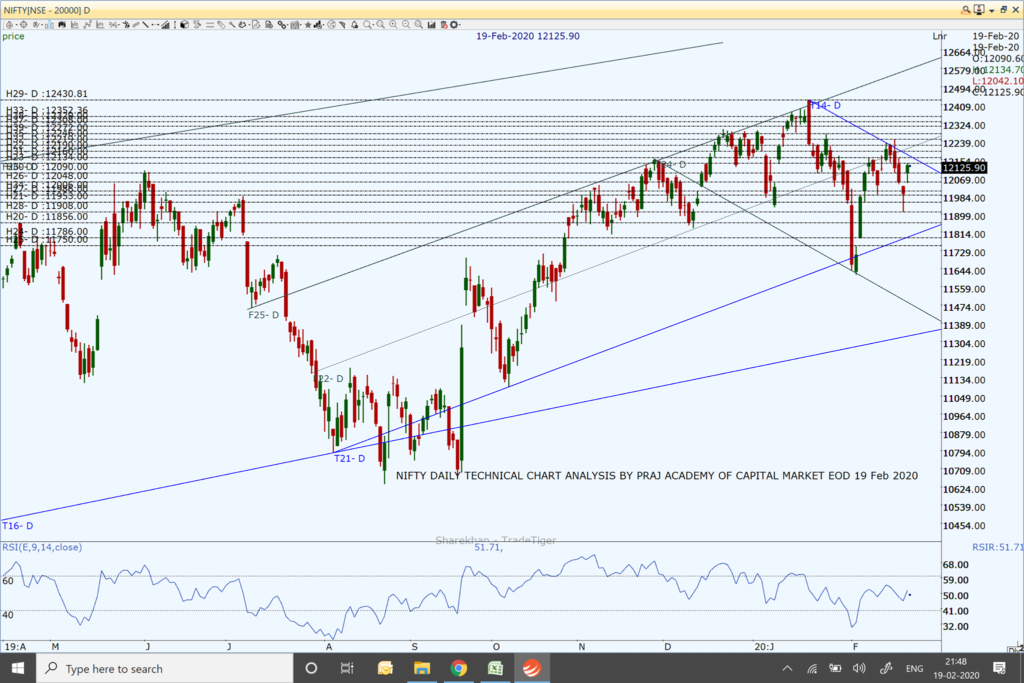Viewport: 1024px width, 683px height.
Task: Click the star favorites icon
Action: (x=308, y=25)
